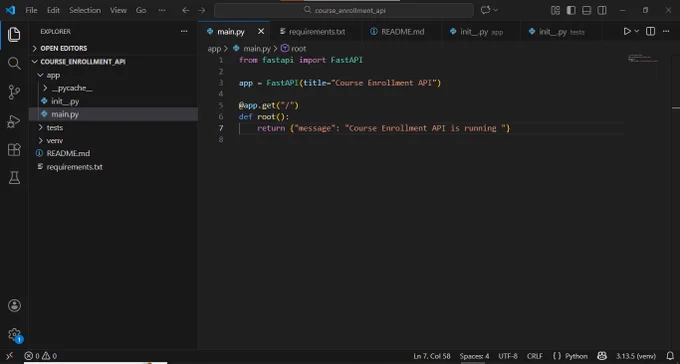Screen dimensions: 680x364
Task: Open the Search view in activity bar
Action: pos(14,63)
